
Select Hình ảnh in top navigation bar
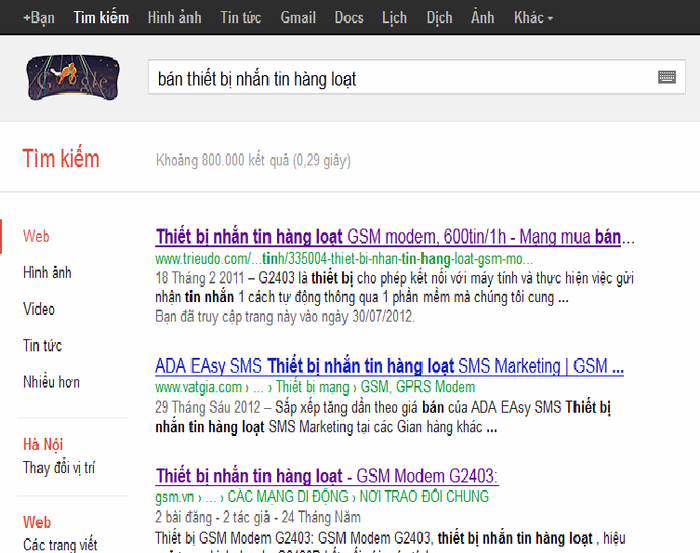[174, 18]
